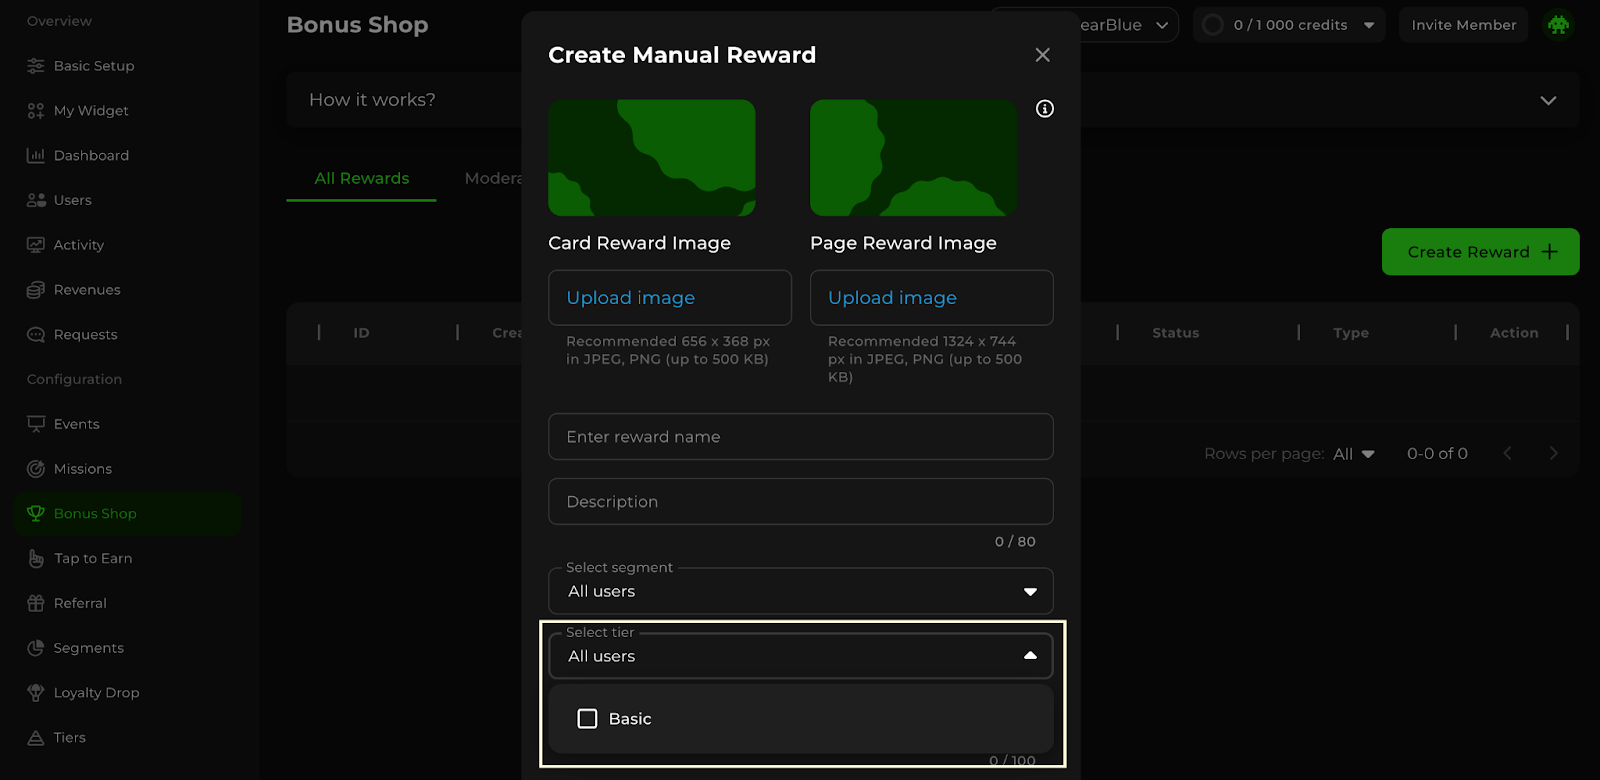Check the Basic tier checkbox
The width and height of the screenshot is (1600, 780).
pos(588,719)
